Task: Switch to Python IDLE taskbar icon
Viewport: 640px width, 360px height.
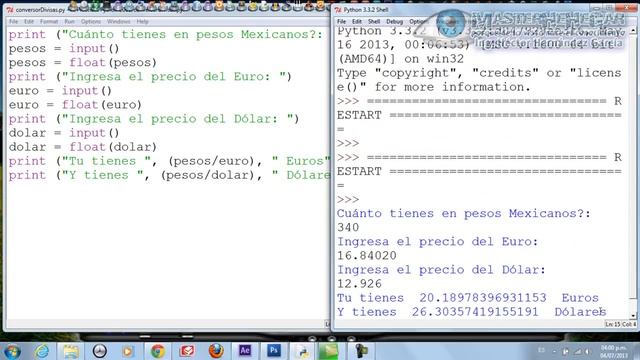Action: point(302,351)
